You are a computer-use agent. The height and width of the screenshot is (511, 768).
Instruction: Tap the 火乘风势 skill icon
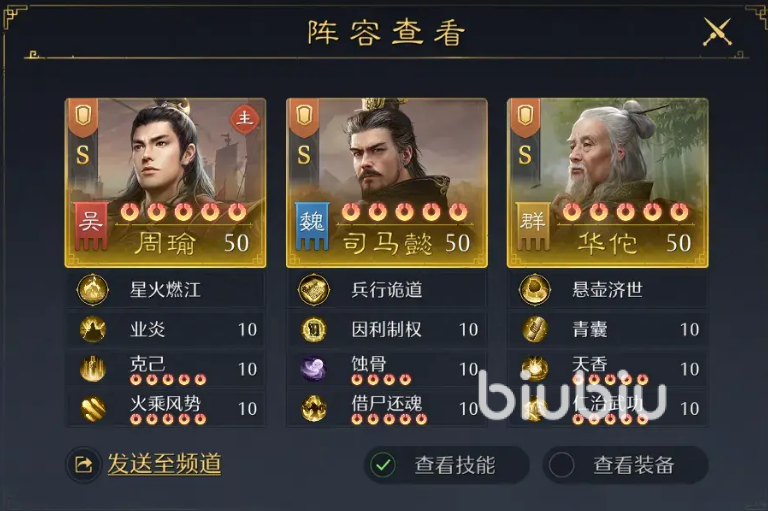(93, 409)
